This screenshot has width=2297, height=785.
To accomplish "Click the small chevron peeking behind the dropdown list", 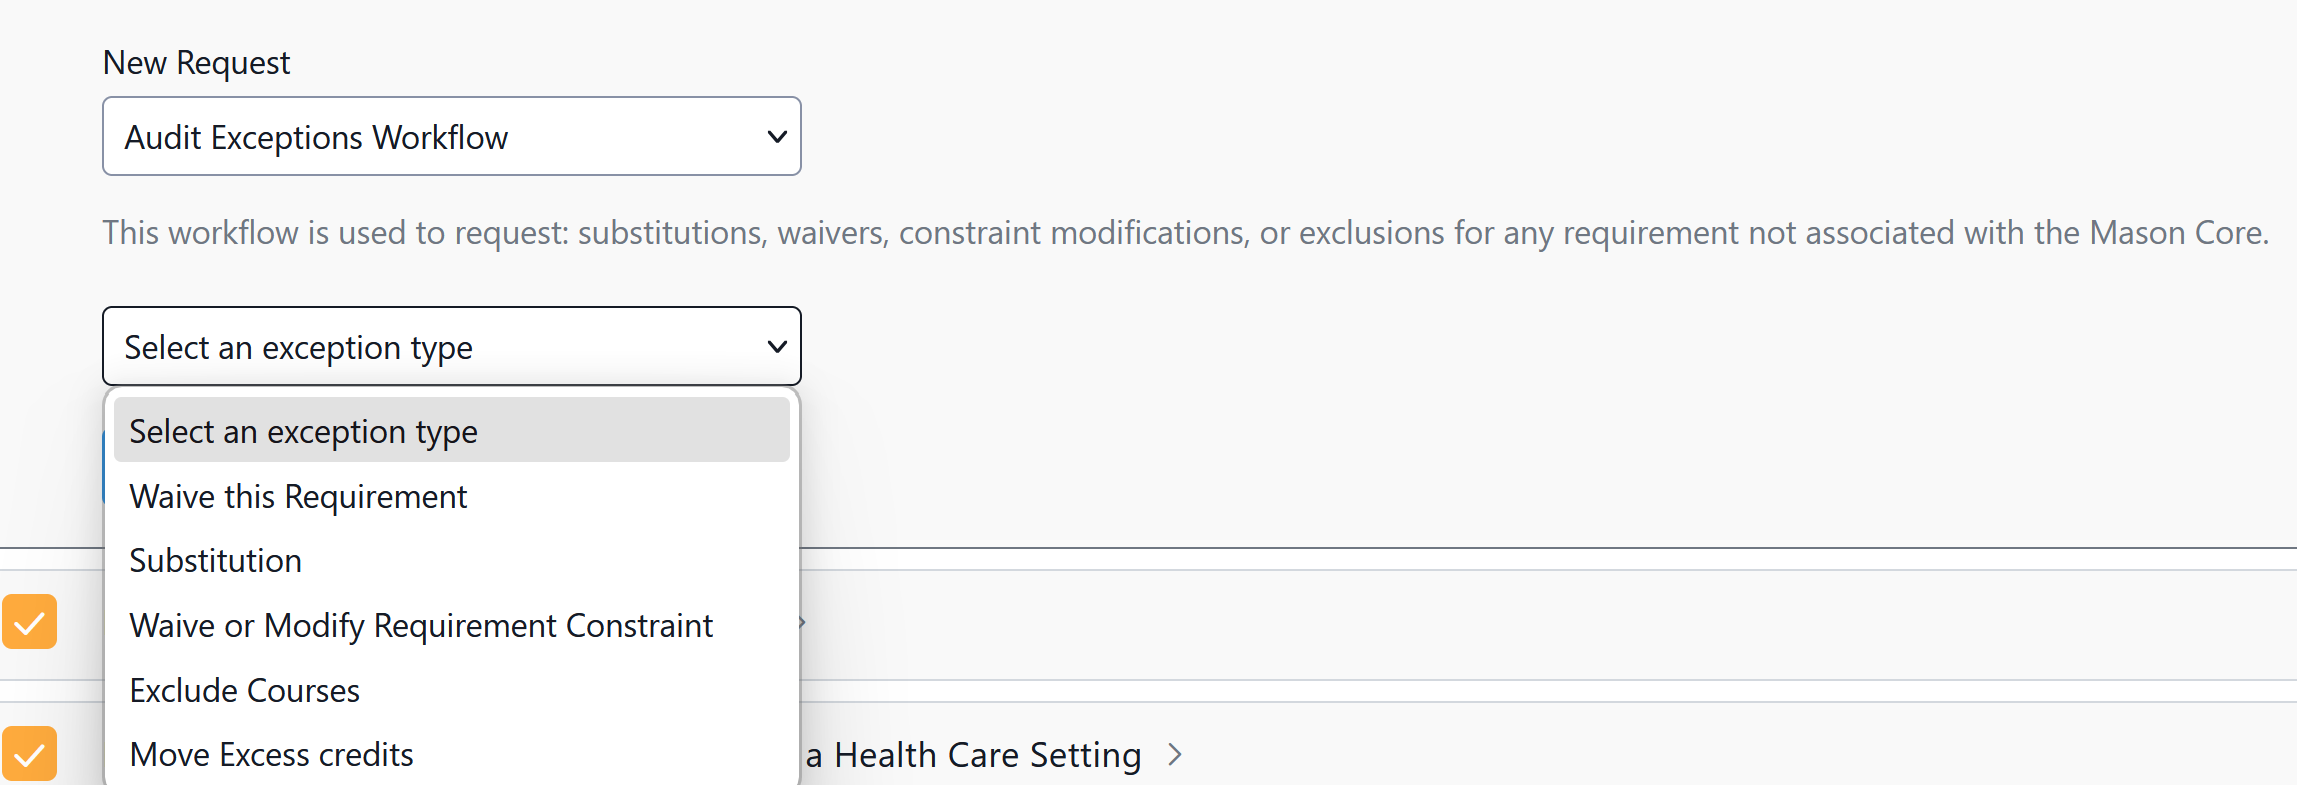I will pyautogui.click(x=803, y=623).
